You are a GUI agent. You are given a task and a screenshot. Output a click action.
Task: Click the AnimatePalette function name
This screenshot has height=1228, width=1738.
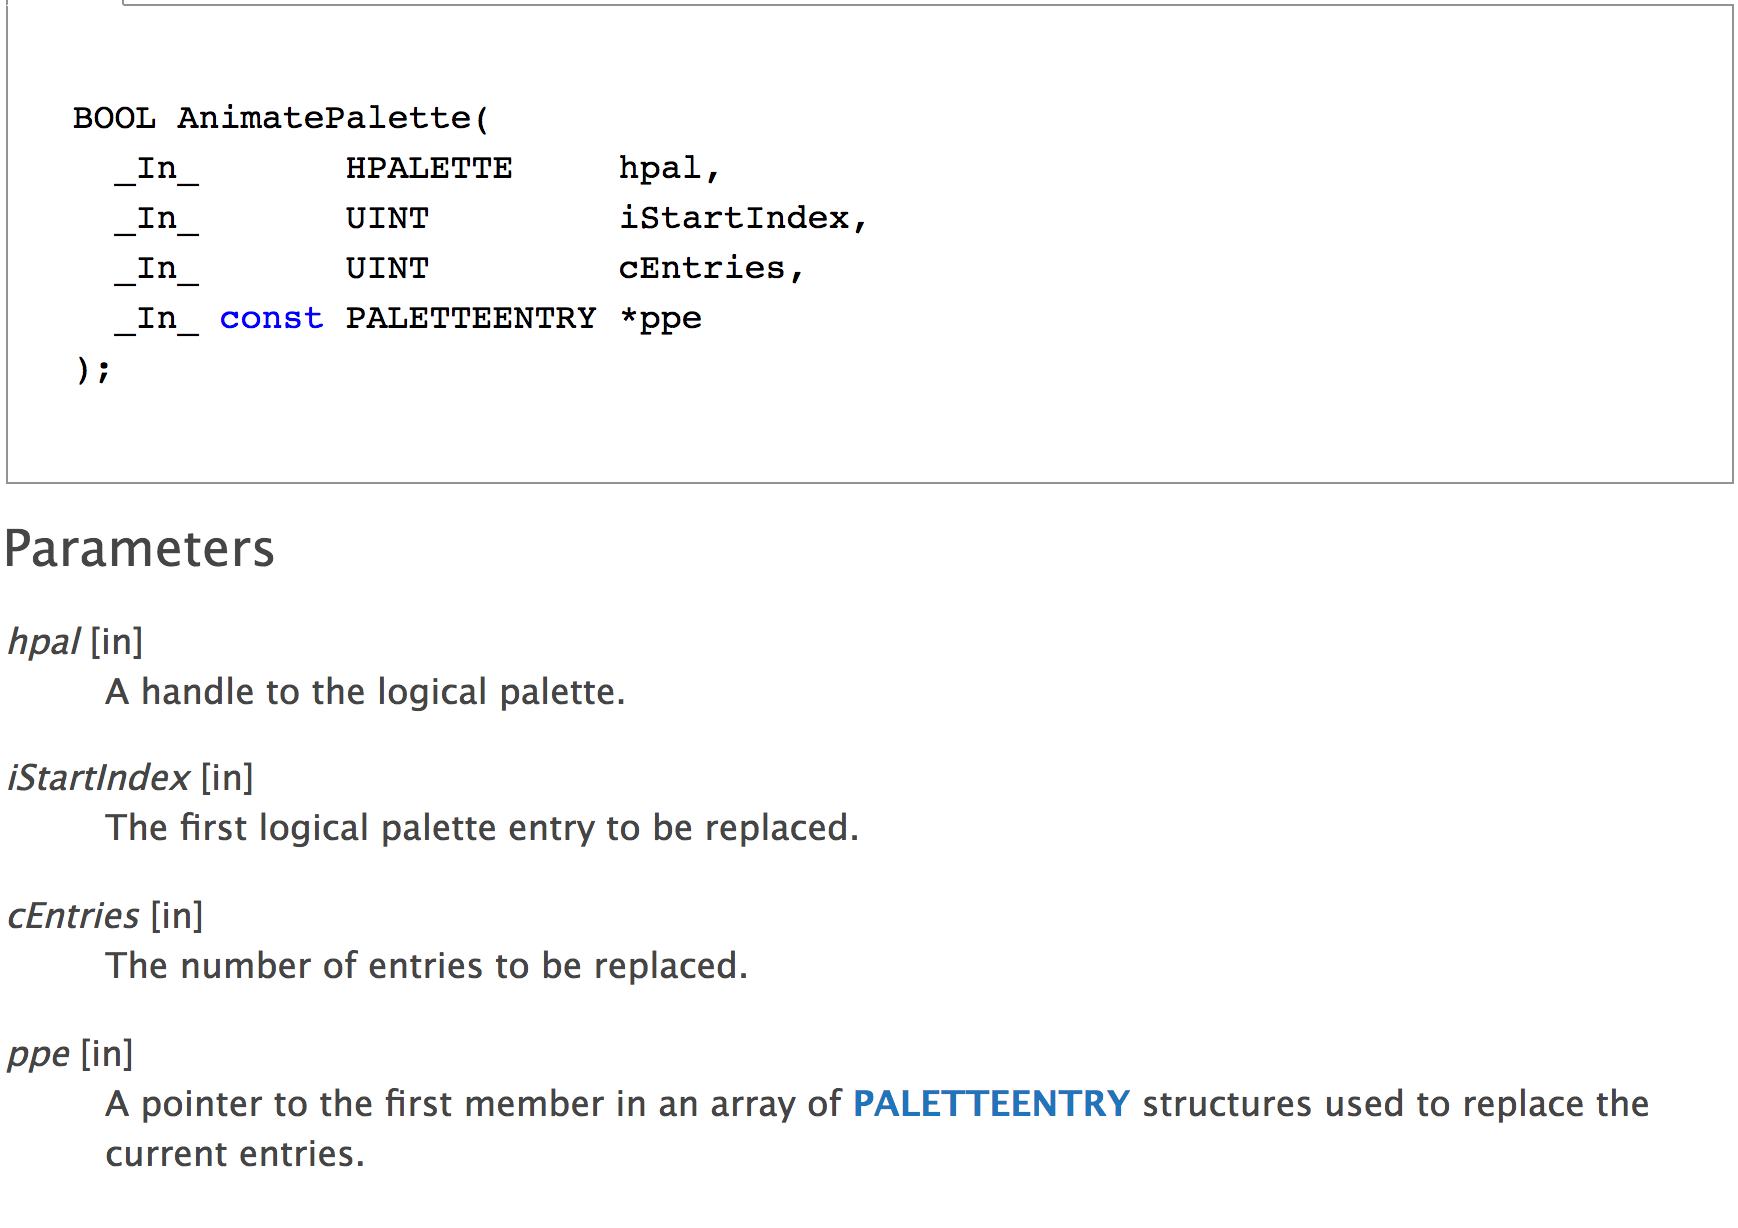coord(324,118)
